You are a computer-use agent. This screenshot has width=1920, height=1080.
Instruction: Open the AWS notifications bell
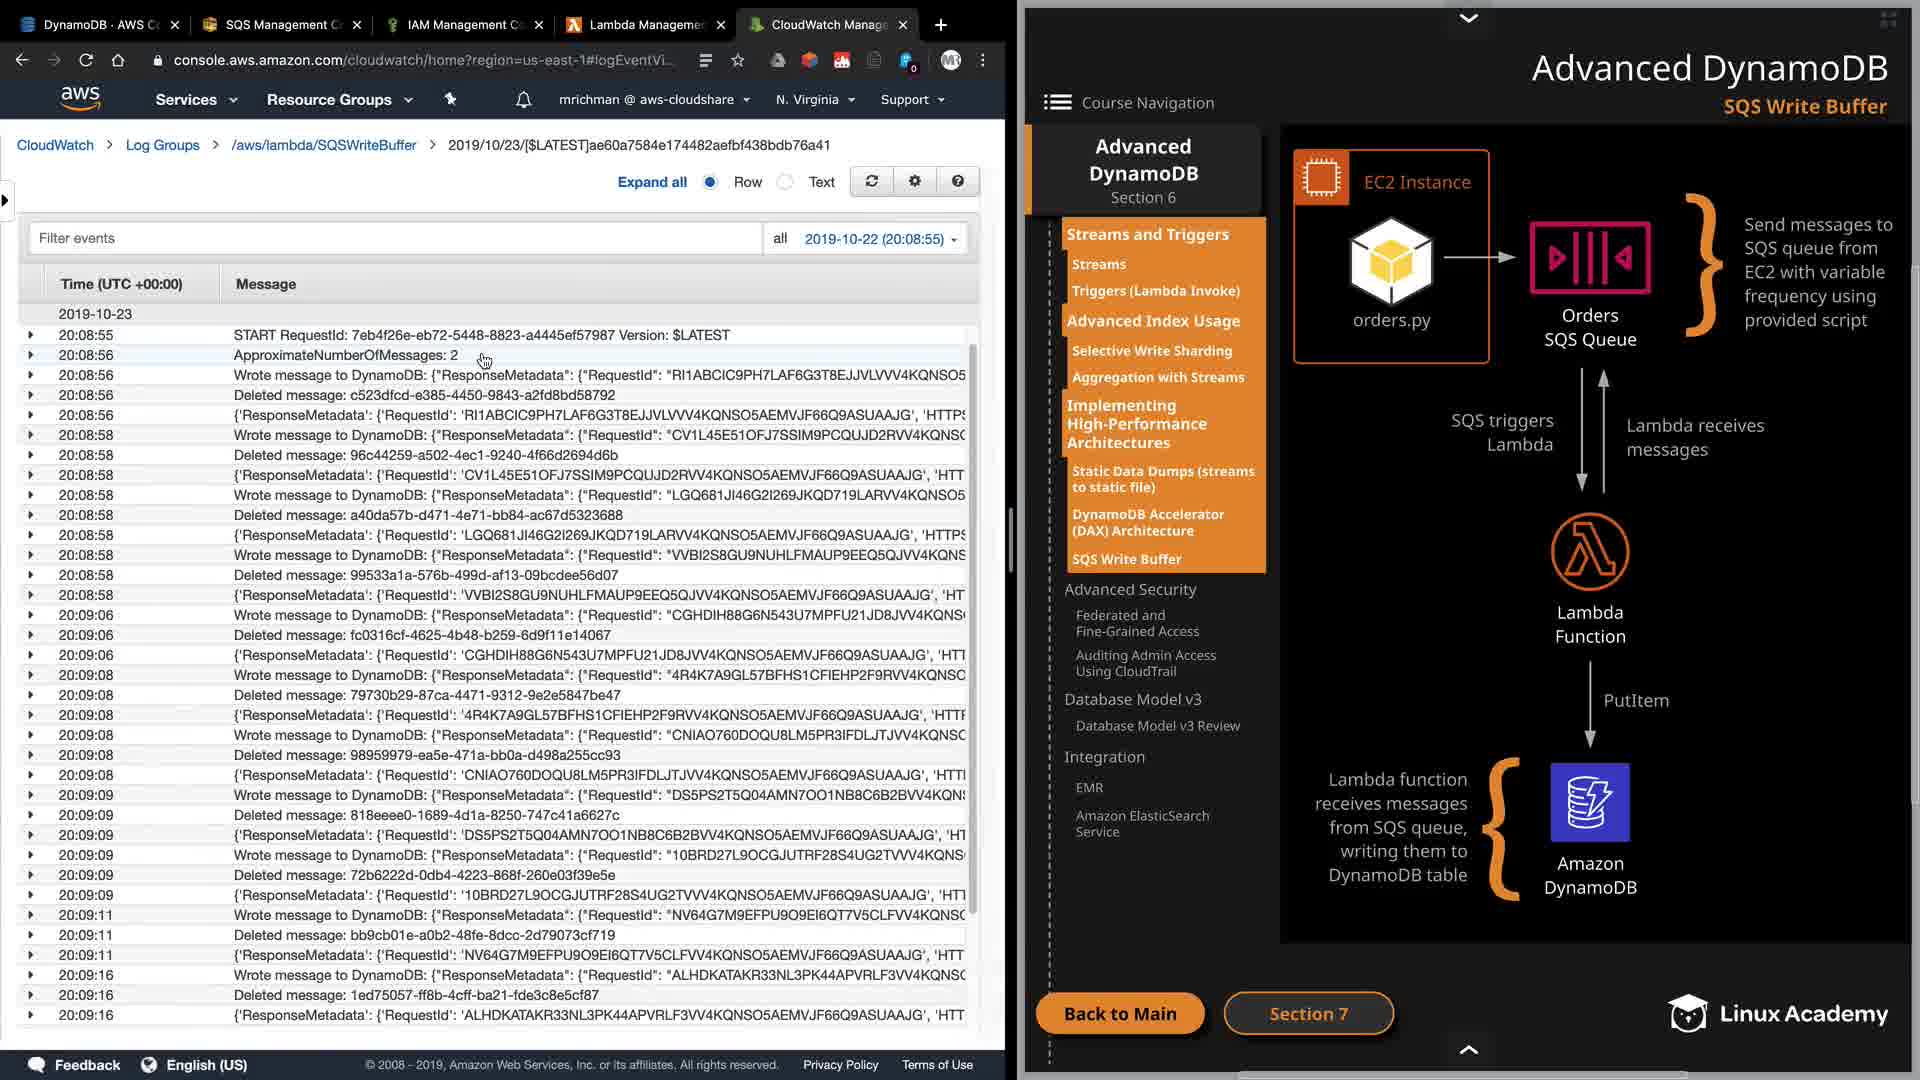(523, 100)
